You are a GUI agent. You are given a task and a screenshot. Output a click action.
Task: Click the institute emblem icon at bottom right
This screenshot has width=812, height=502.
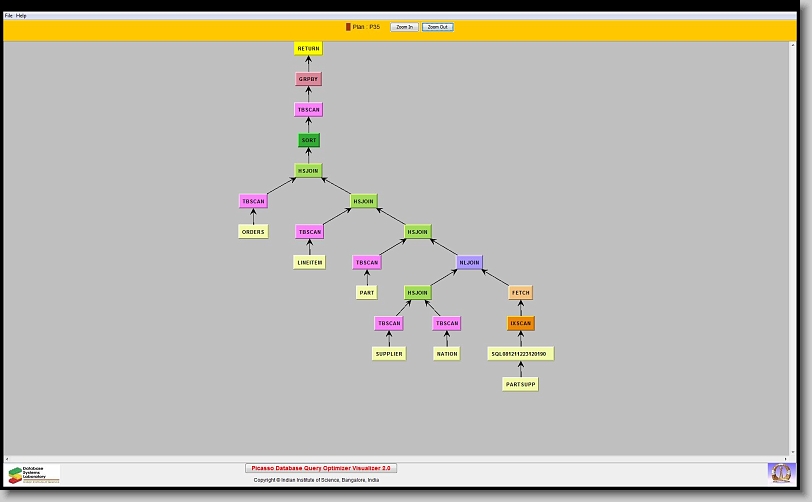(780, 472)
